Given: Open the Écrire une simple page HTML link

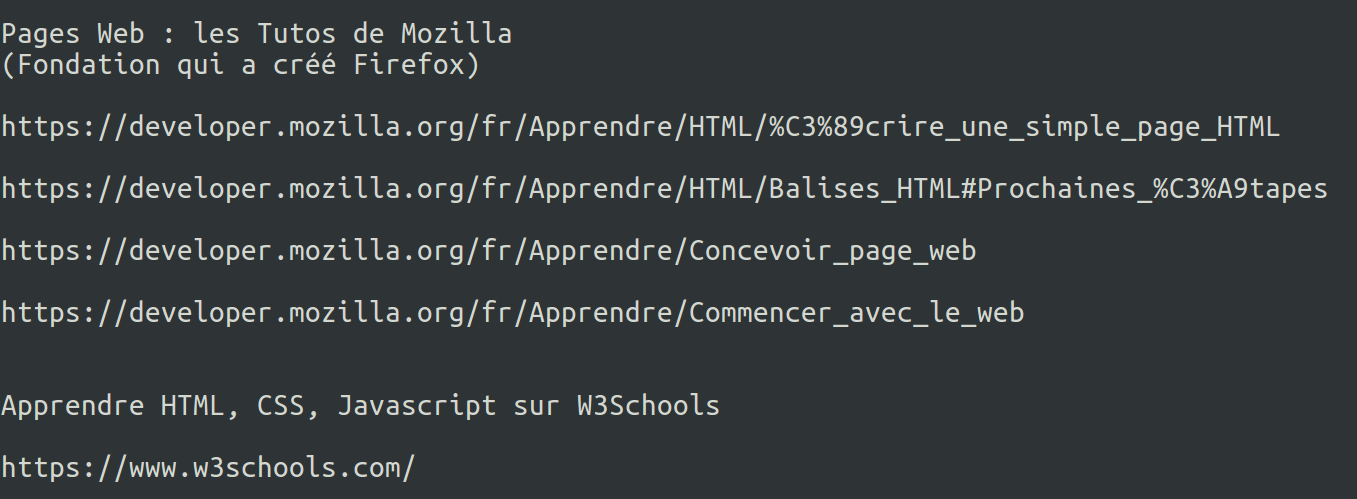Looking at the screenshot, I should click(640, 128).
